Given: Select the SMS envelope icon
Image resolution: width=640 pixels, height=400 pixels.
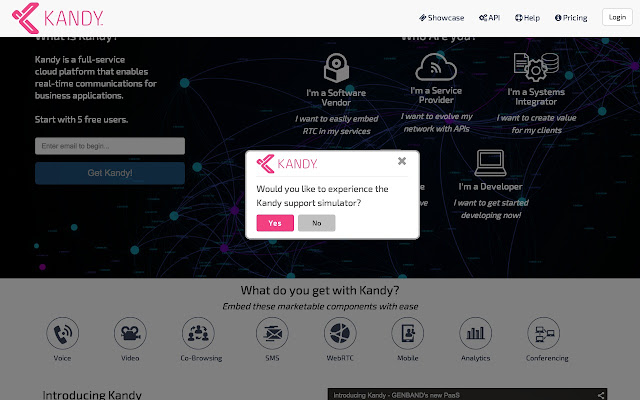Looking at the screenshot, I should [272, 333].
